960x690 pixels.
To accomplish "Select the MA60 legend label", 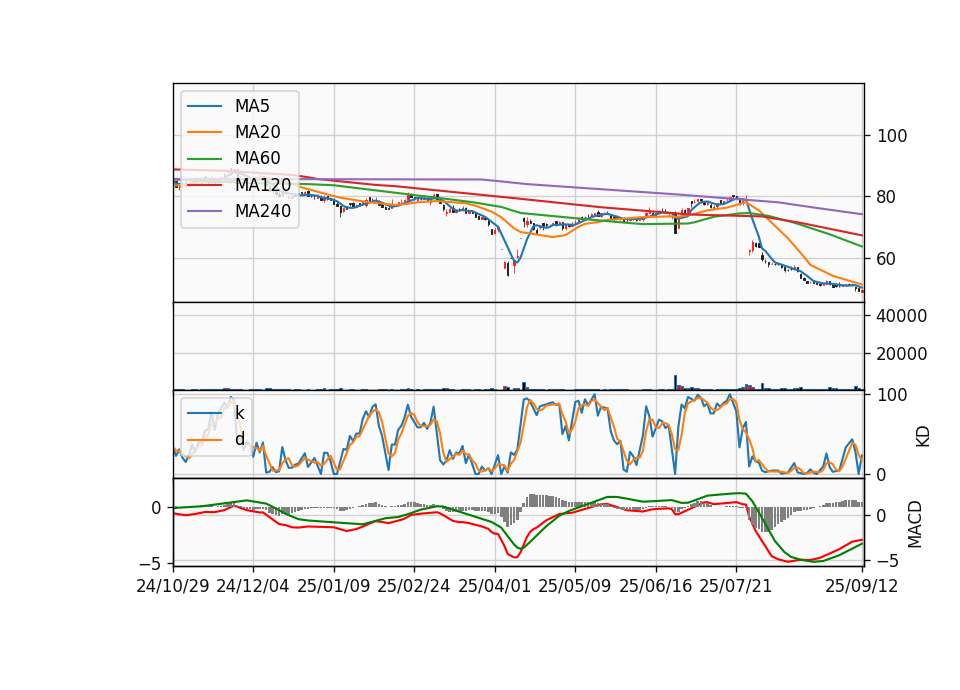I will [257, 158].
